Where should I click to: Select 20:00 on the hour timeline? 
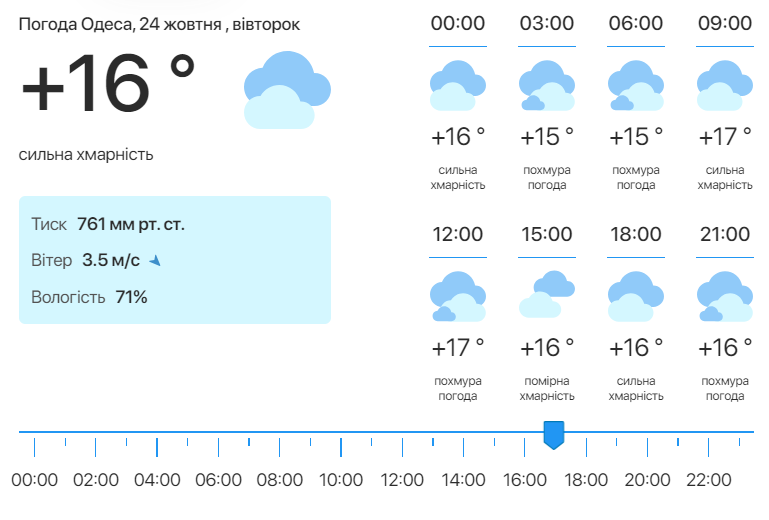pyautogui.click(x=647, y=480)
